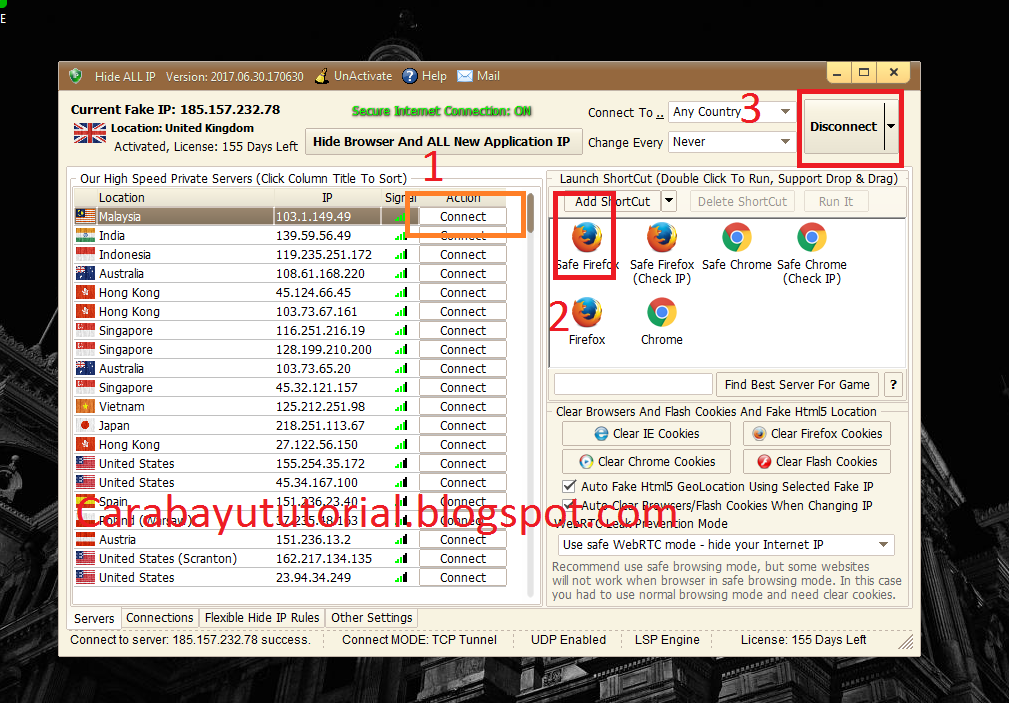The image size is (1009, 703).
Task: Open the Flexible Hide IP Rules tab
Action: tap(262, 617)
